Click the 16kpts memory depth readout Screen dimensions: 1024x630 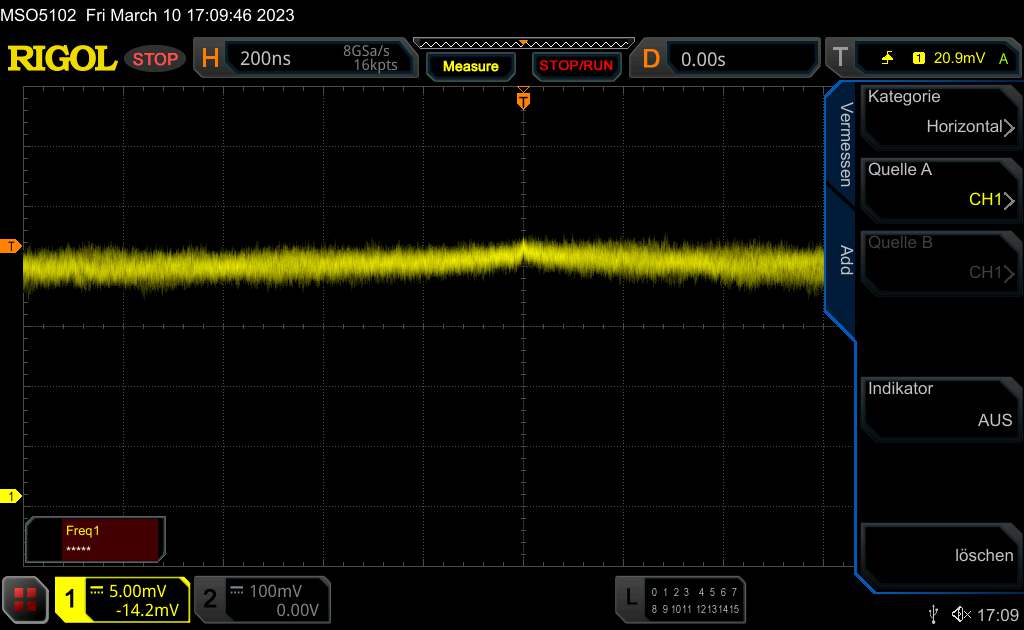(x=375, y=65)
